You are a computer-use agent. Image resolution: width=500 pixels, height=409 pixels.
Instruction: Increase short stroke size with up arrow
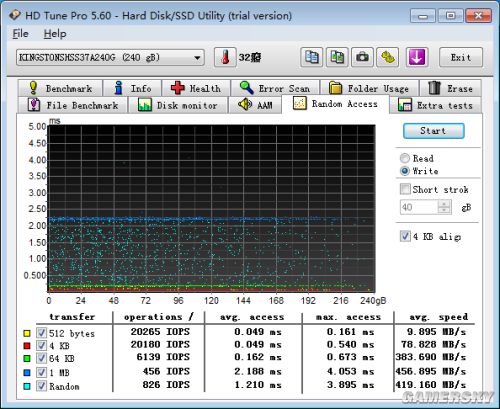pos(444,203)
